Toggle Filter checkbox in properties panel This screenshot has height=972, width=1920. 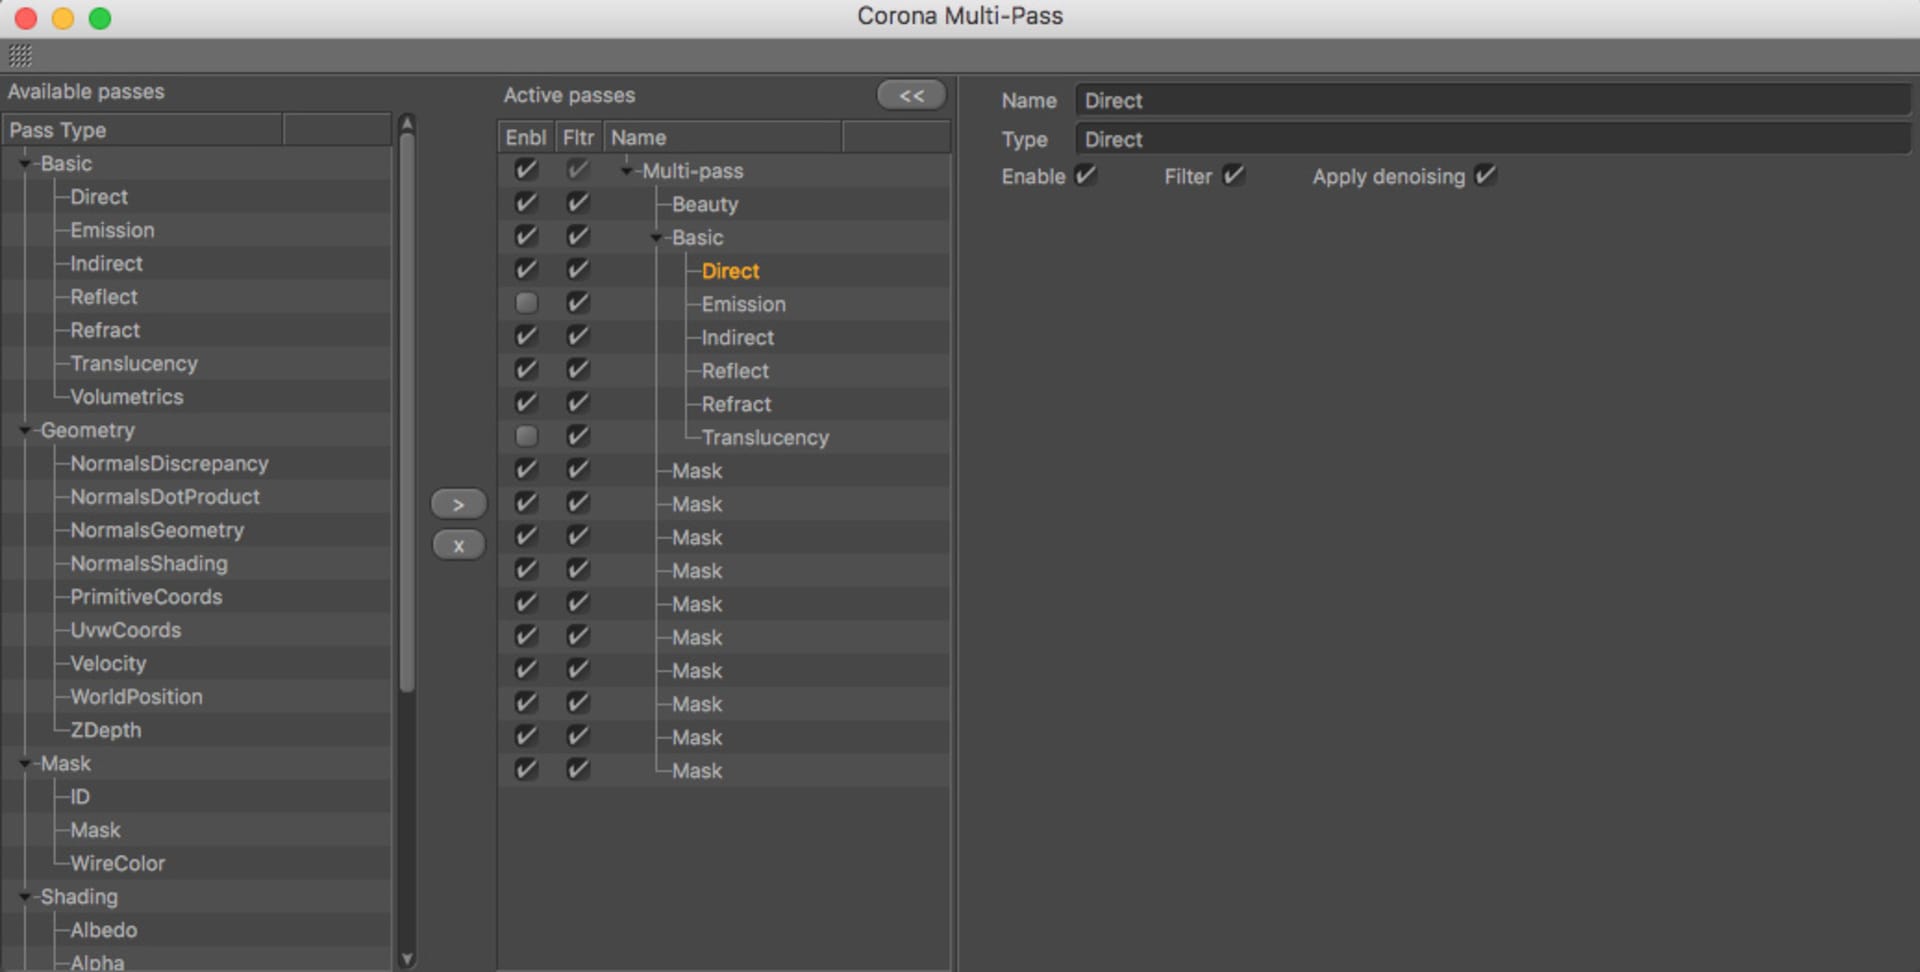[1234, 176]
